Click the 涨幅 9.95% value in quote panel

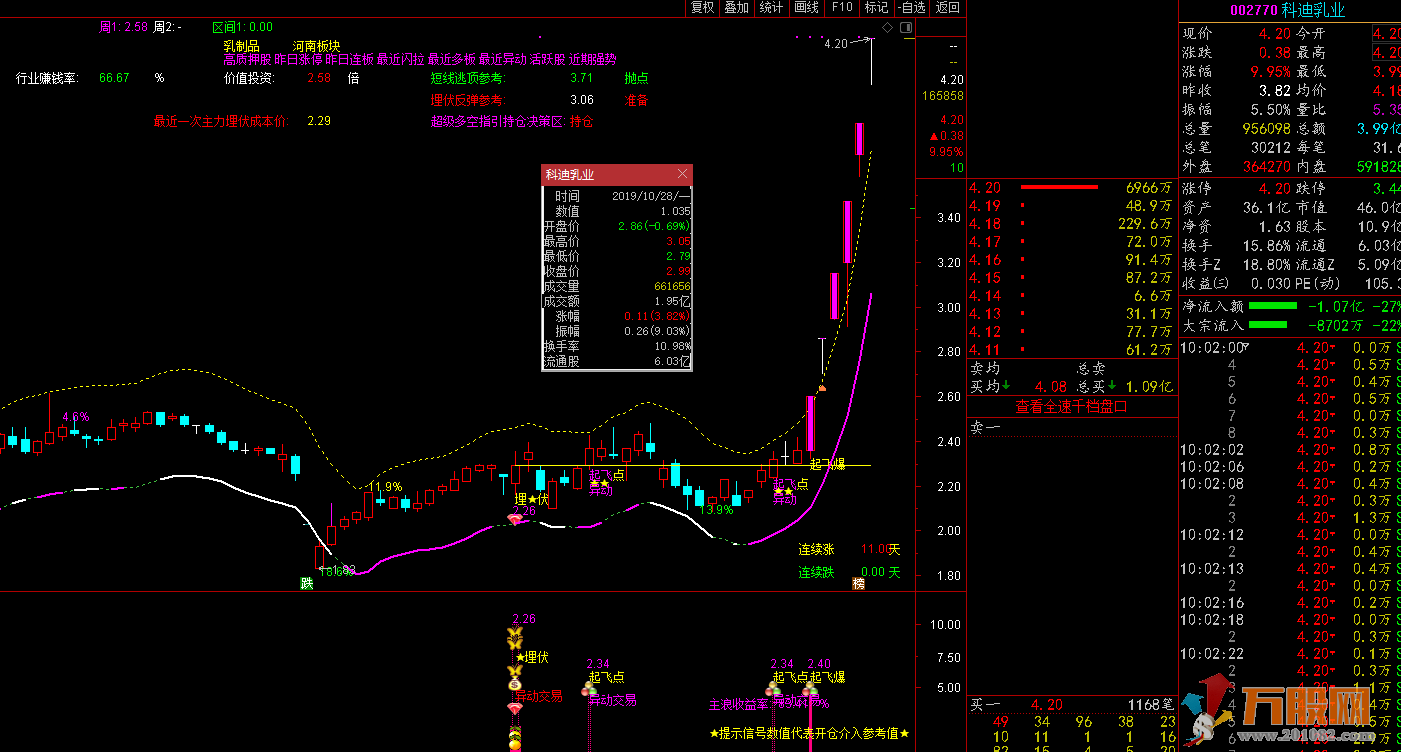coord(1273,72)
